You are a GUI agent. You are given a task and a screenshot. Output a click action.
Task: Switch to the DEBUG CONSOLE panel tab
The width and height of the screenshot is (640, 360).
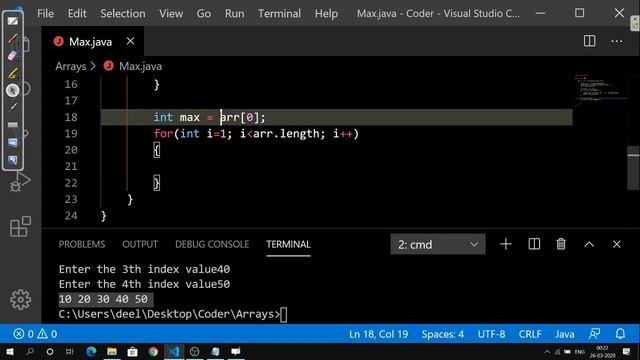212,244
